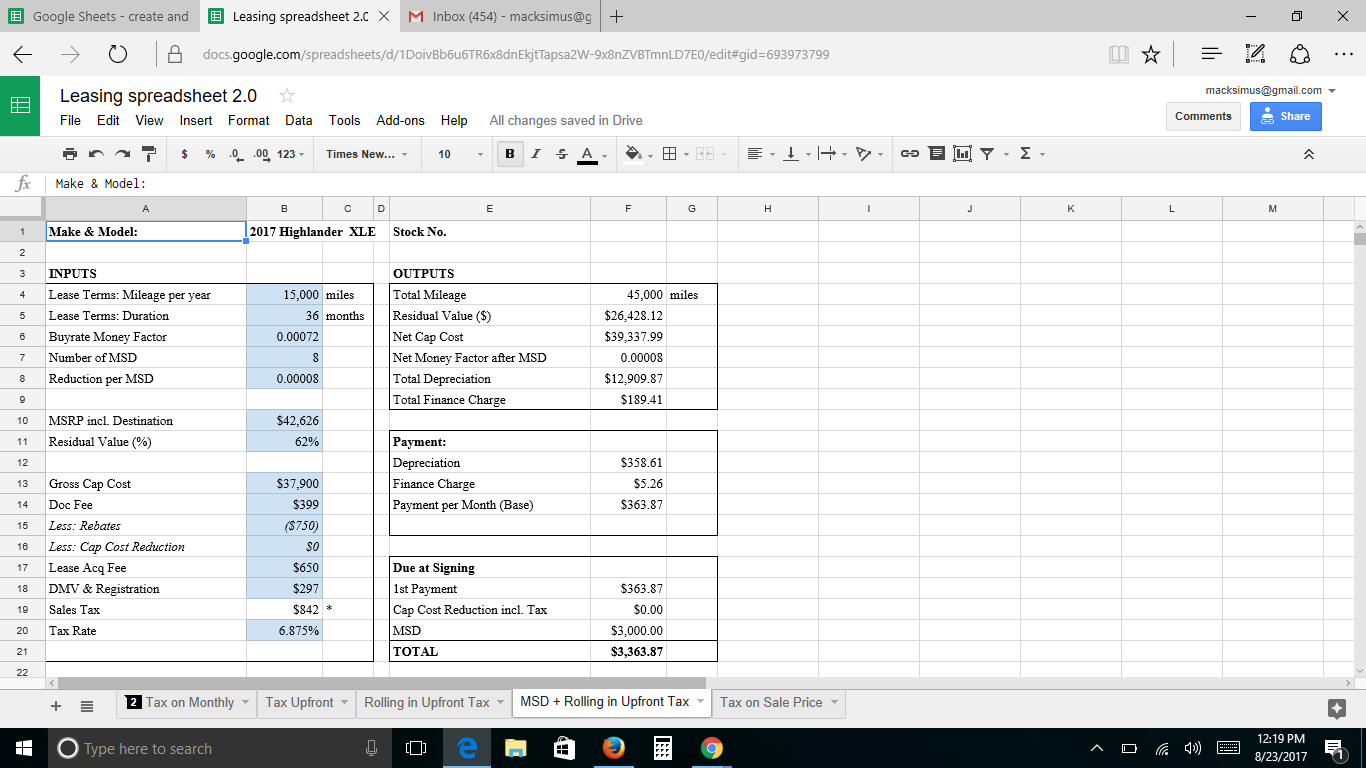Format as currency with dollar icon

(x=185, y=154)
